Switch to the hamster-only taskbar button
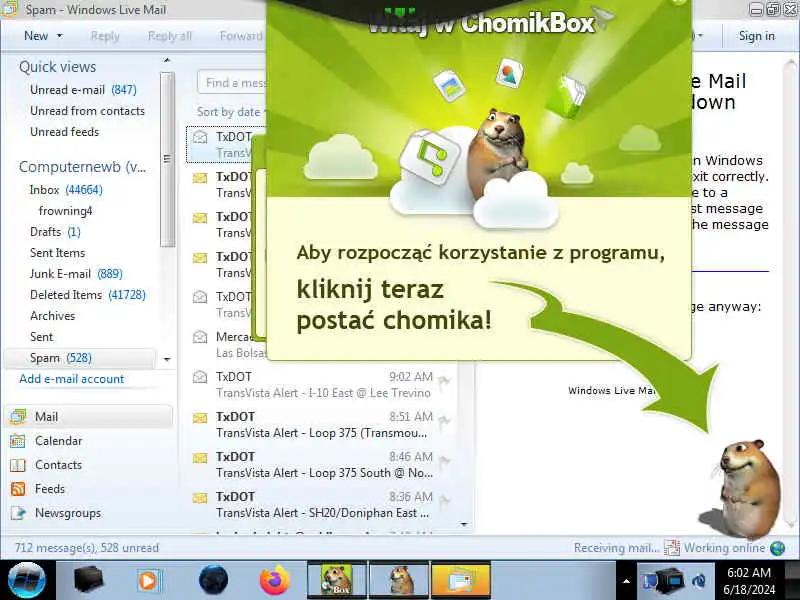The height and width of the screenshot is (600, 800). 399,580
